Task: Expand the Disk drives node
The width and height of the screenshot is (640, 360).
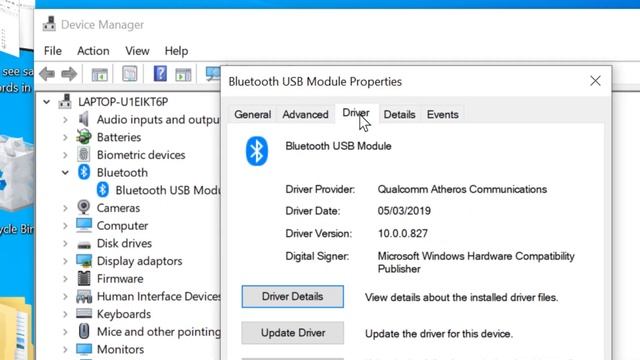Action: pyautogui.click(x=65, y=243)
